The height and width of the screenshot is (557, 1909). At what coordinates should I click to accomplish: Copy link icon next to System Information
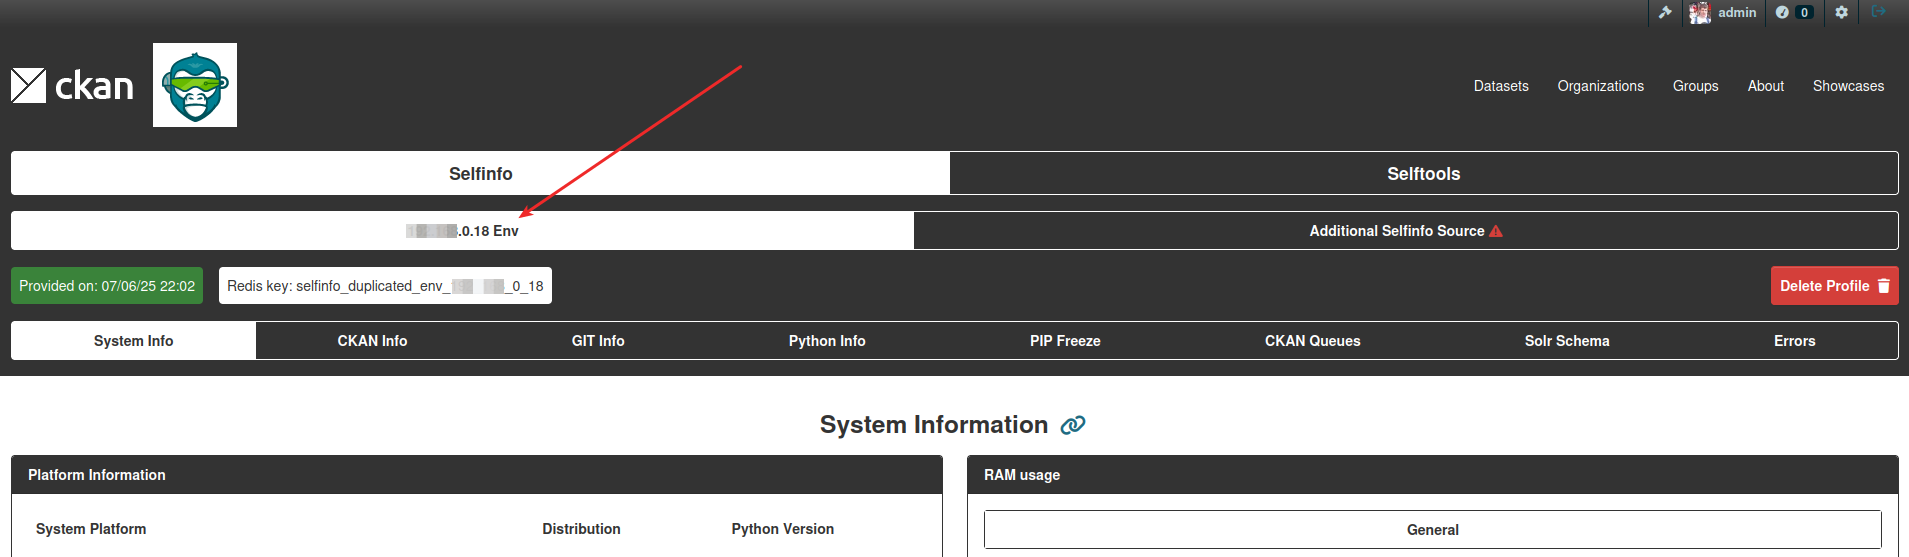click(1073, 425)
